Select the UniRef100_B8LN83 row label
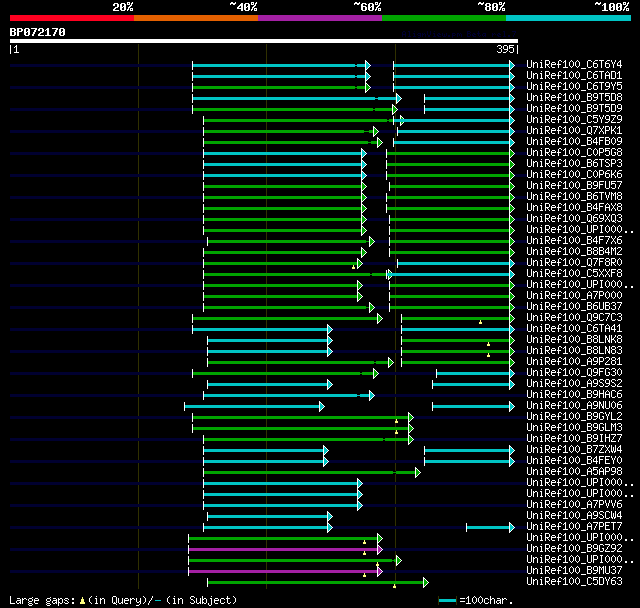Screen dimensions: 640x608 [574, 351]
